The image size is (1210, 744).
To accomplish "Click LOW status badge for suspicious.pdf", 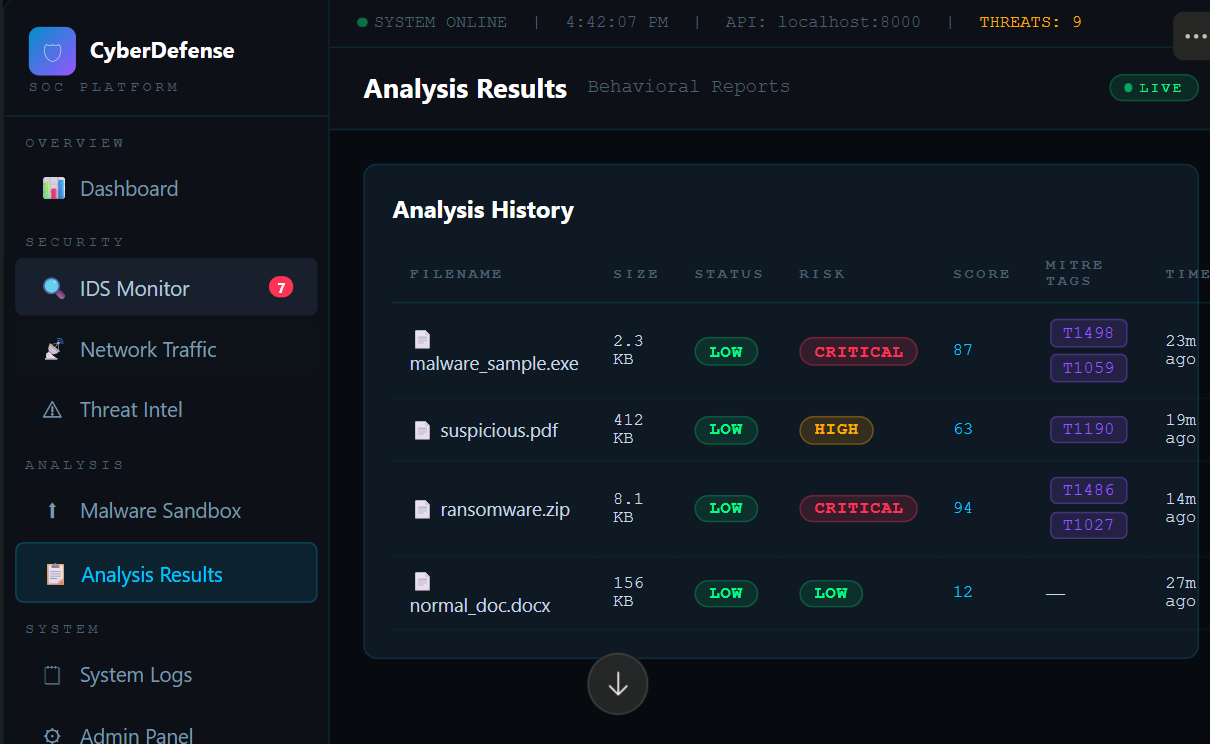I will coord(726,430).
